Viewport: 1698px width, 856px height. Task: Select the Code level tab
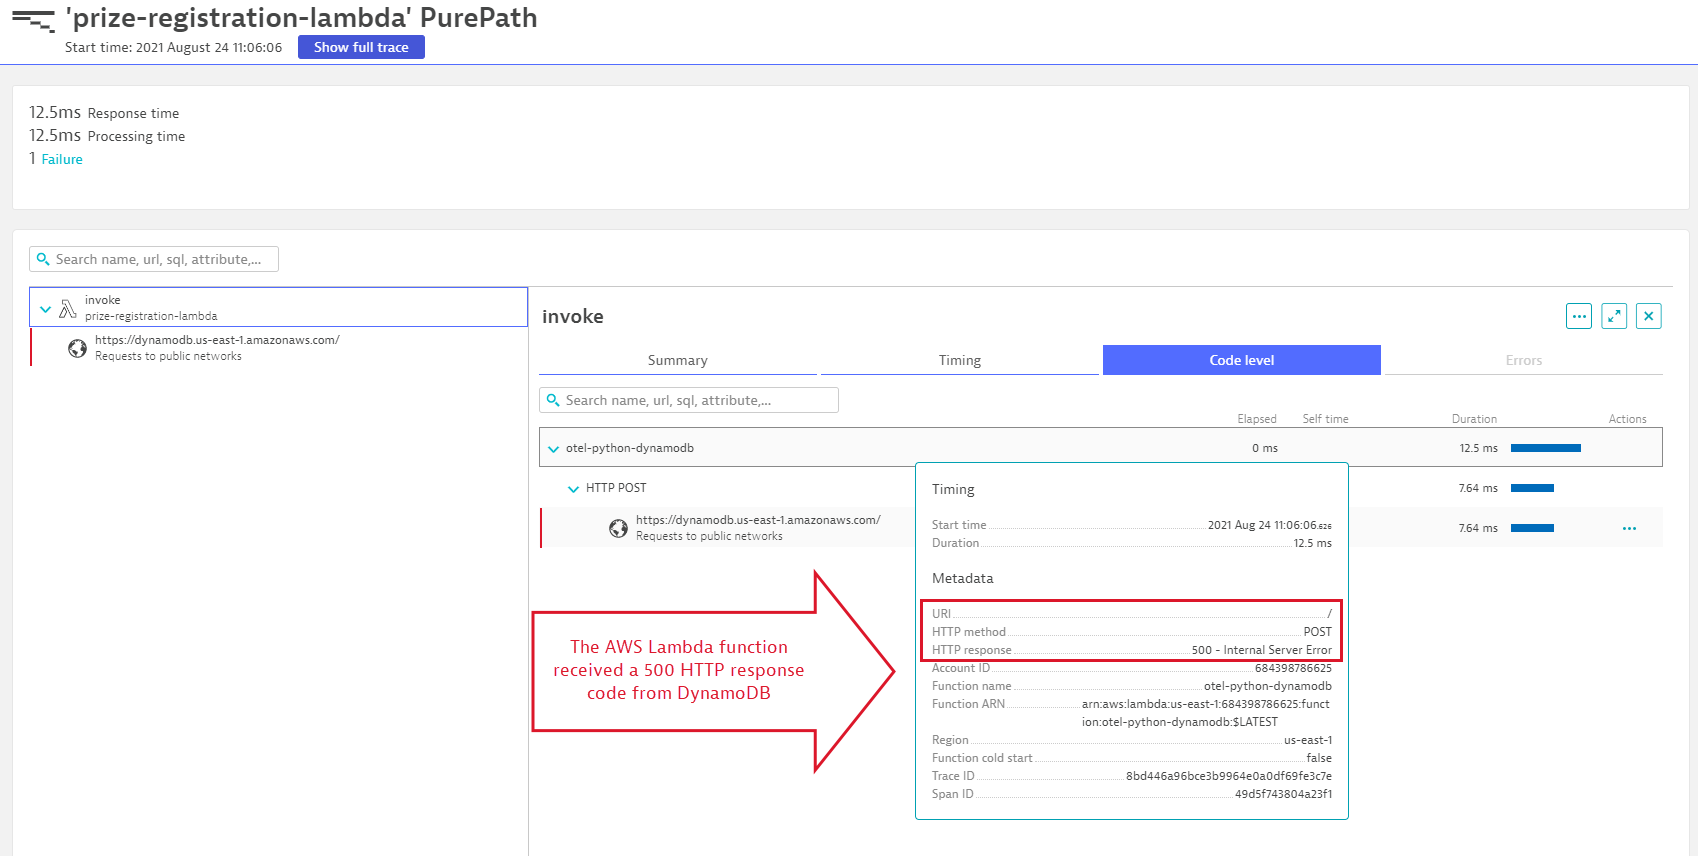pos(1242,360)
